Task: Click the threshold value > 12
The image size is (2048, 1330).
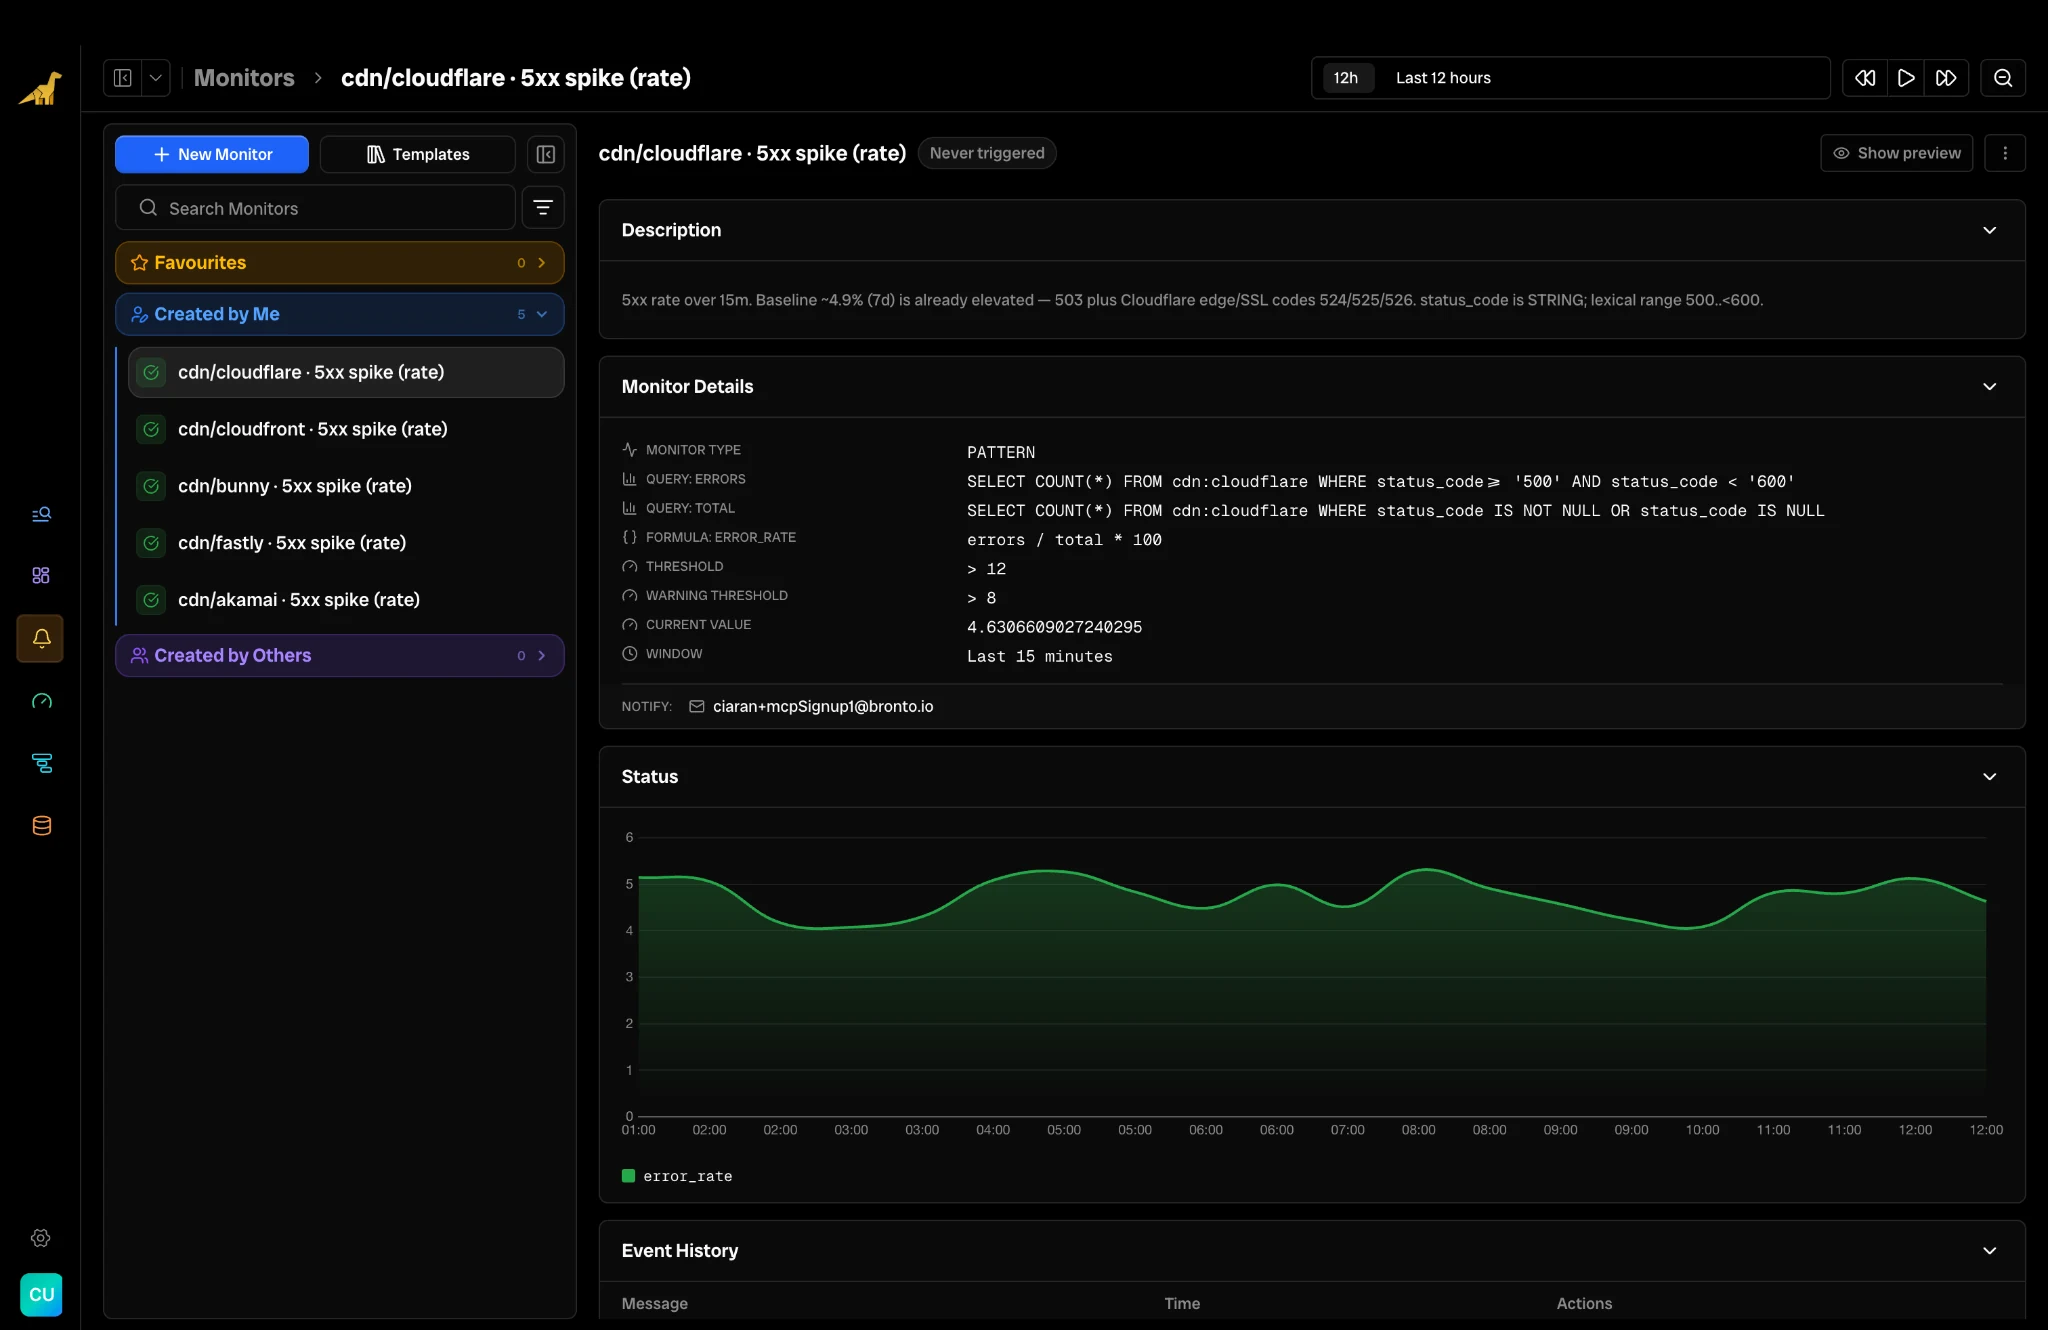Action: click(987, 568)
